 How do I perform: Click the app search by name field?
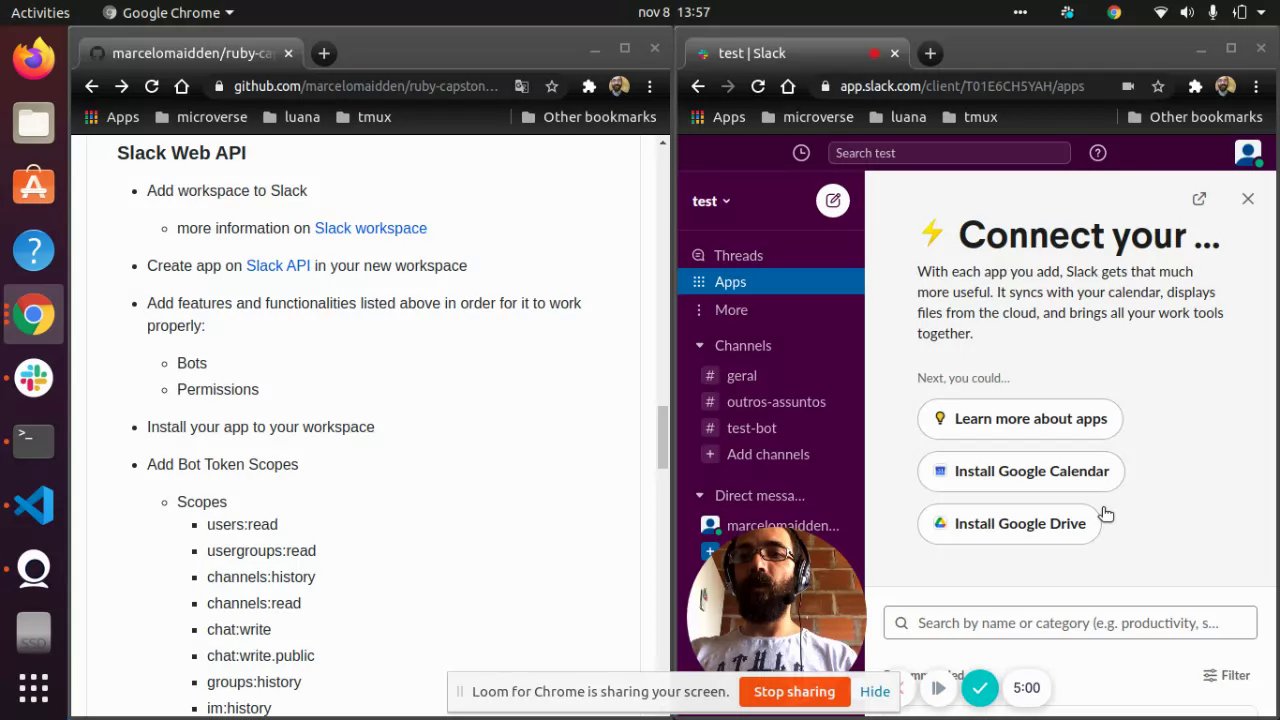point(1070,623)
